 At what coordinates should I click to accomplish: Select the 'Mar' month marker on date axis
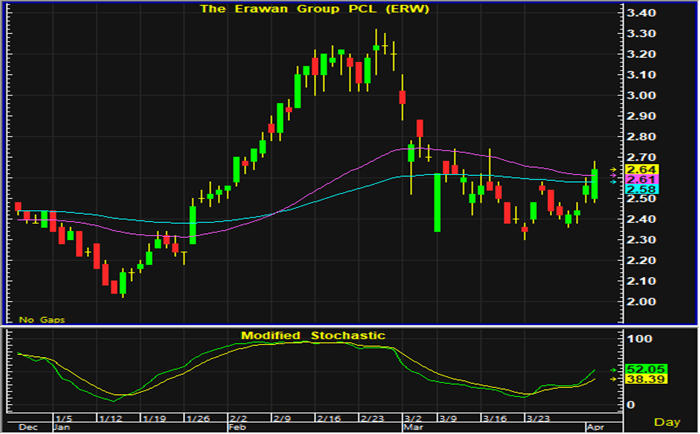(412, 425)
